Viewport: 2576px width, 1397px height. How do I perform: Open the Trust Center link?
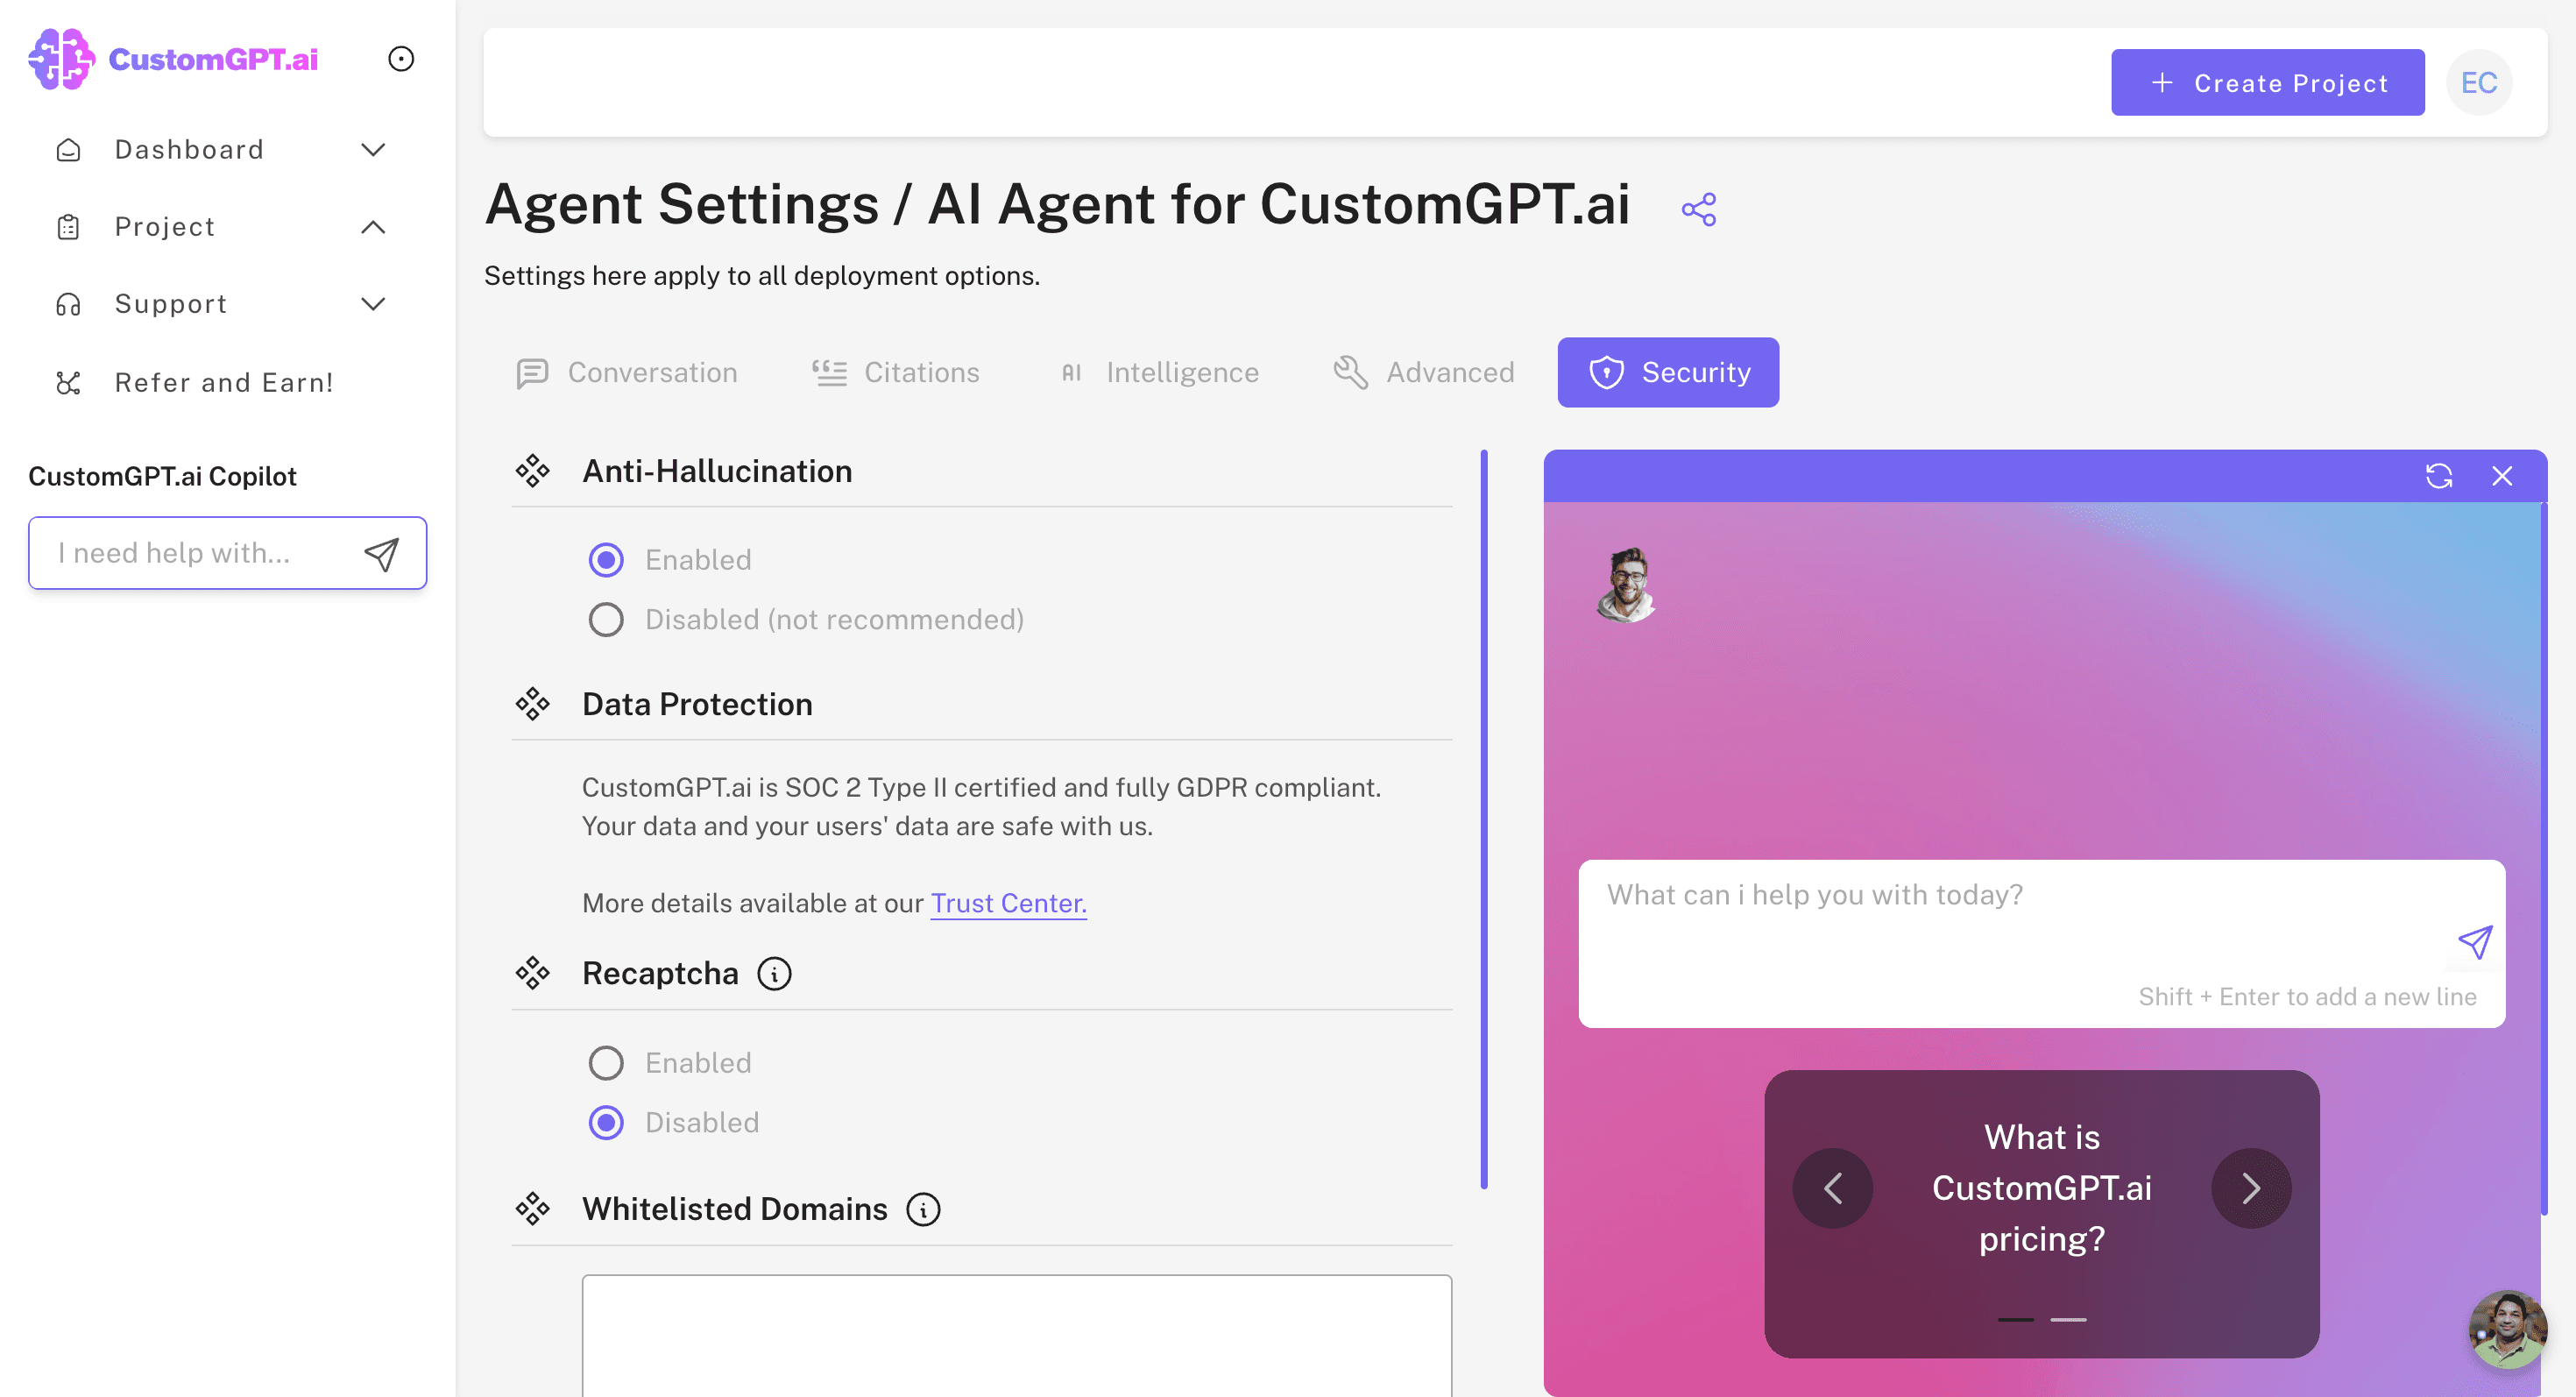[1008, 903]
